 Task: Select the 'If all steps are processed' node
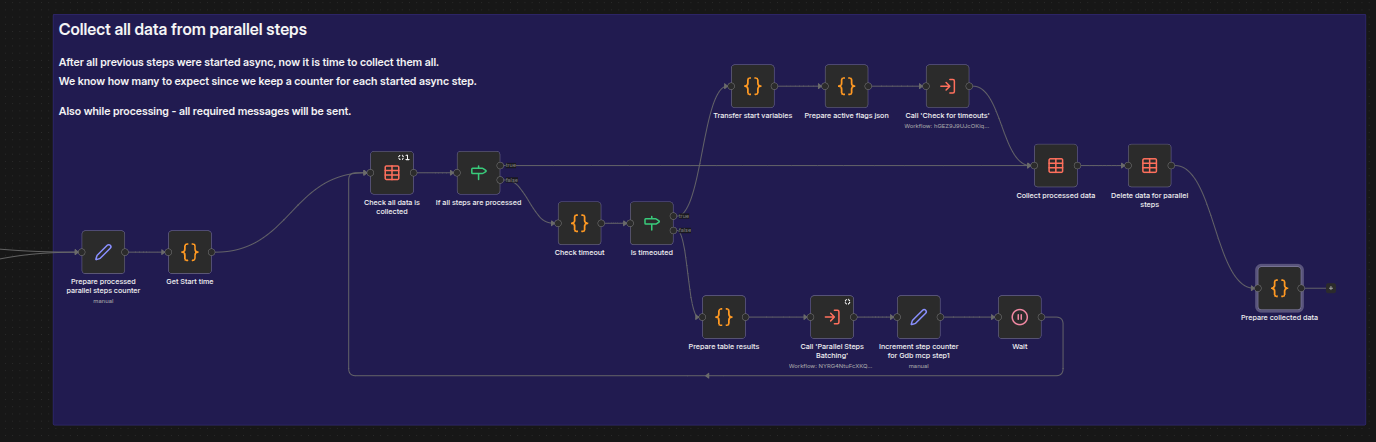tap(478, 173)
